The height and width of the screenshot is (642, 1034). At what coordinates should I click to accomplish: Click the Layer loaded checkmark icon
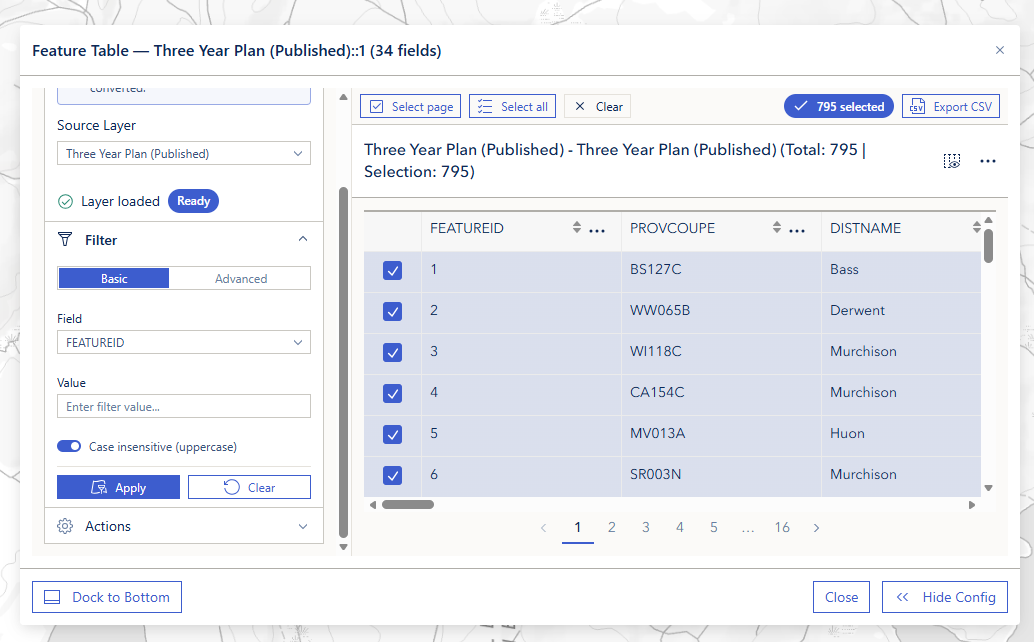coord(65,201)
